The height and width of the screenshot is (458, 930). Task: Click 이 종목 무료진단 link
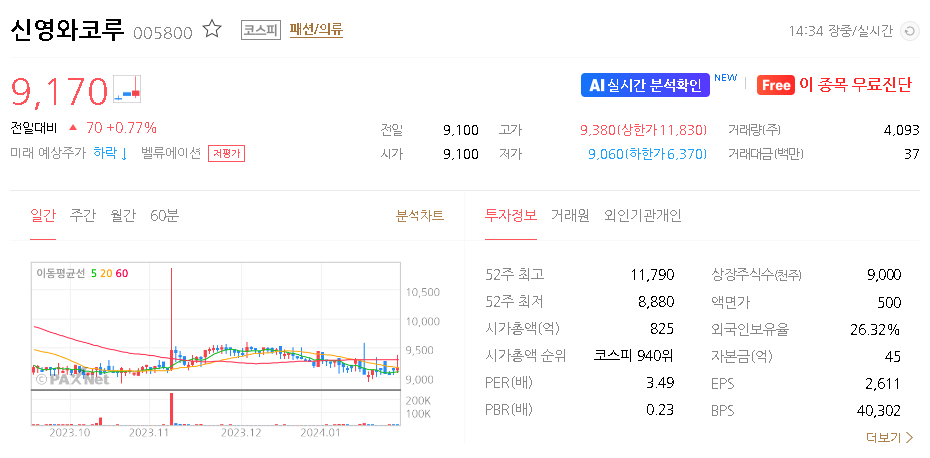(855, 85)
